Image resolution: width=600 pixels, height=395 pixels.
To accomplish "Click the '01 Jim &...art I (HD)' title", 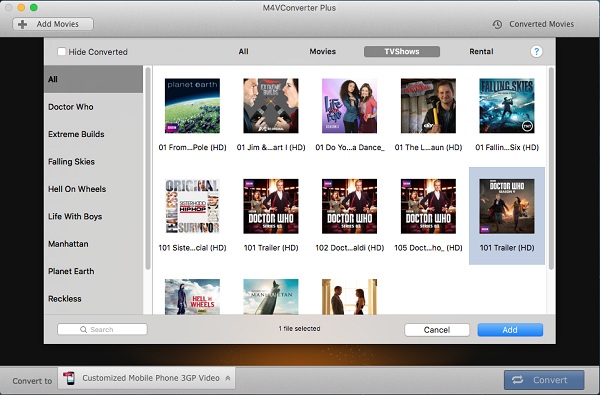I will [x=271, y=147].
